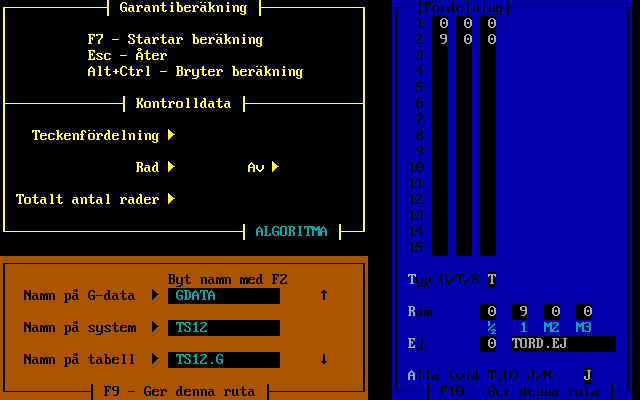
Task: Click second column cell of Fördelning row 1
Action: pos(464,24)
